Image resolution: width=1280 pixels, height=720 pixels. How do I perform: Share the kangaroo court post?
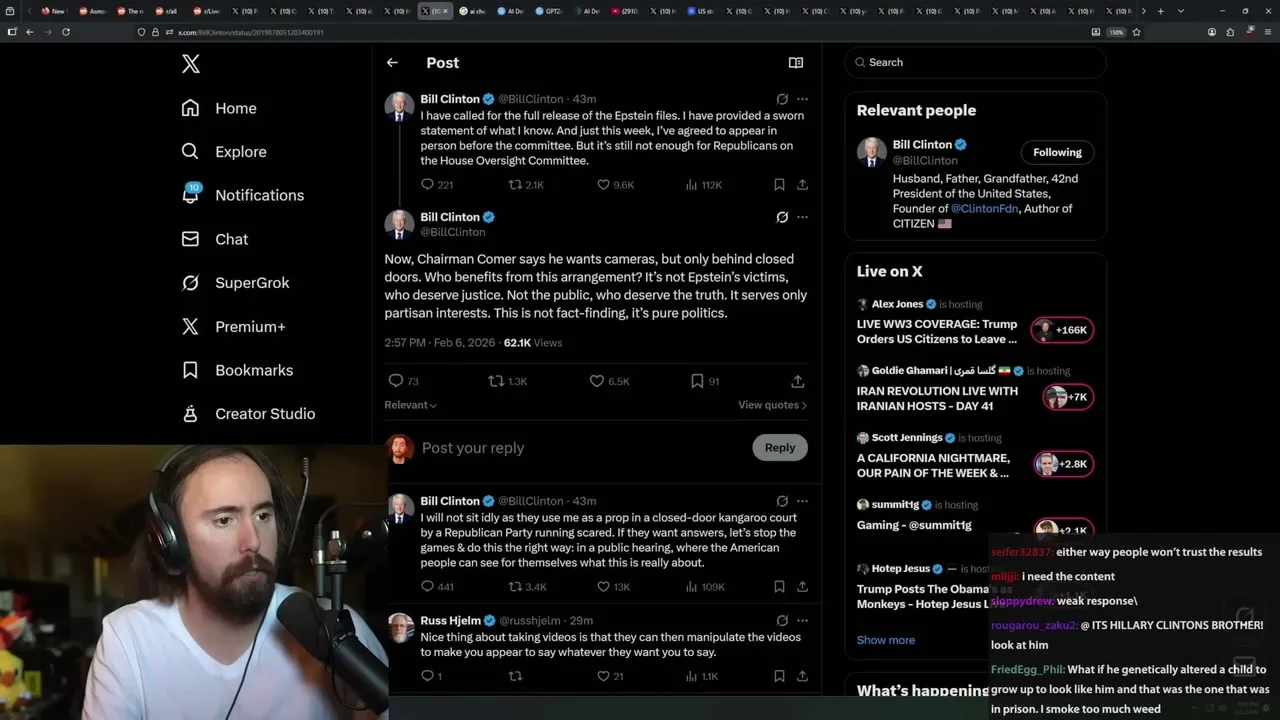point(802,587)
